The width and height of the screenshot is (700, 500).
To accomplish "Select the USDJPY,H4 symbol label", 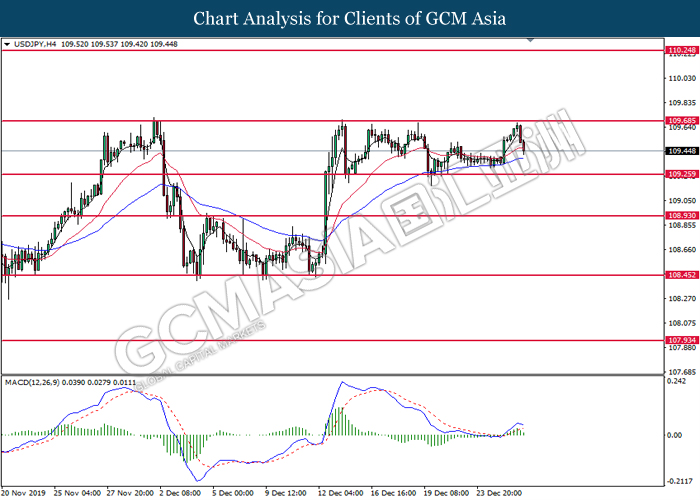I will pos(35,44).
